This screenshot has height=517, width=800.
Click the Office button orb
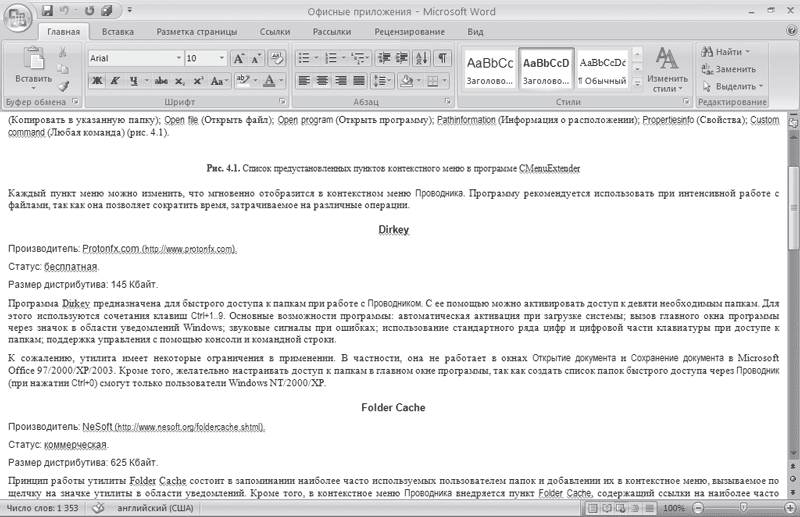[17, 18]
